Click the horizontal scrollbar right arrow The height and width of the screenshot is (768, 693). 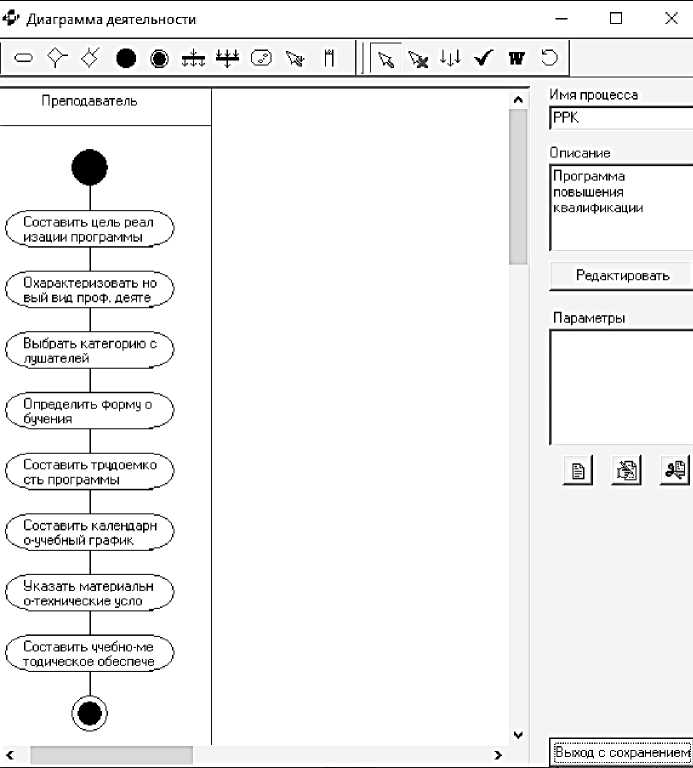pos(499,755)
